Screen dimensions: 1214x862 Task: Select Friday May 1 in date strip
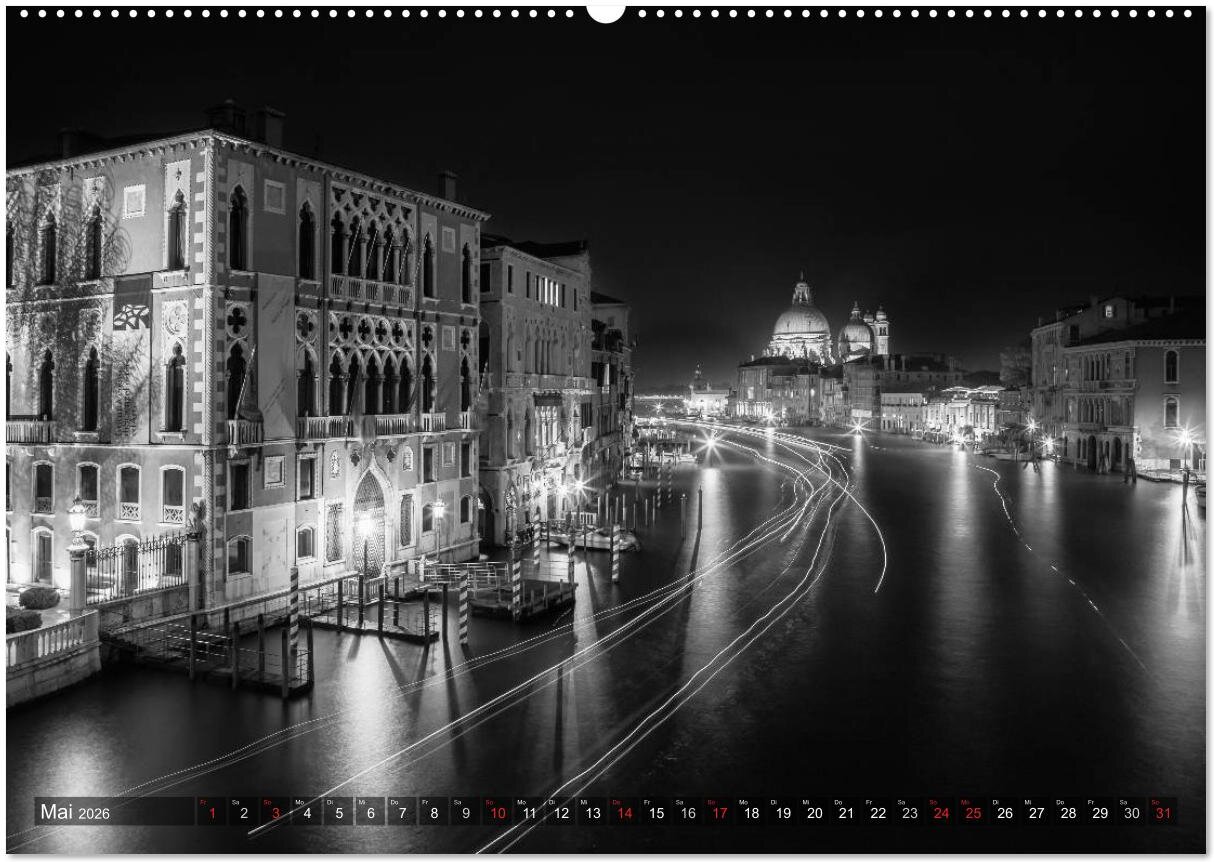[x=211, y=812]
